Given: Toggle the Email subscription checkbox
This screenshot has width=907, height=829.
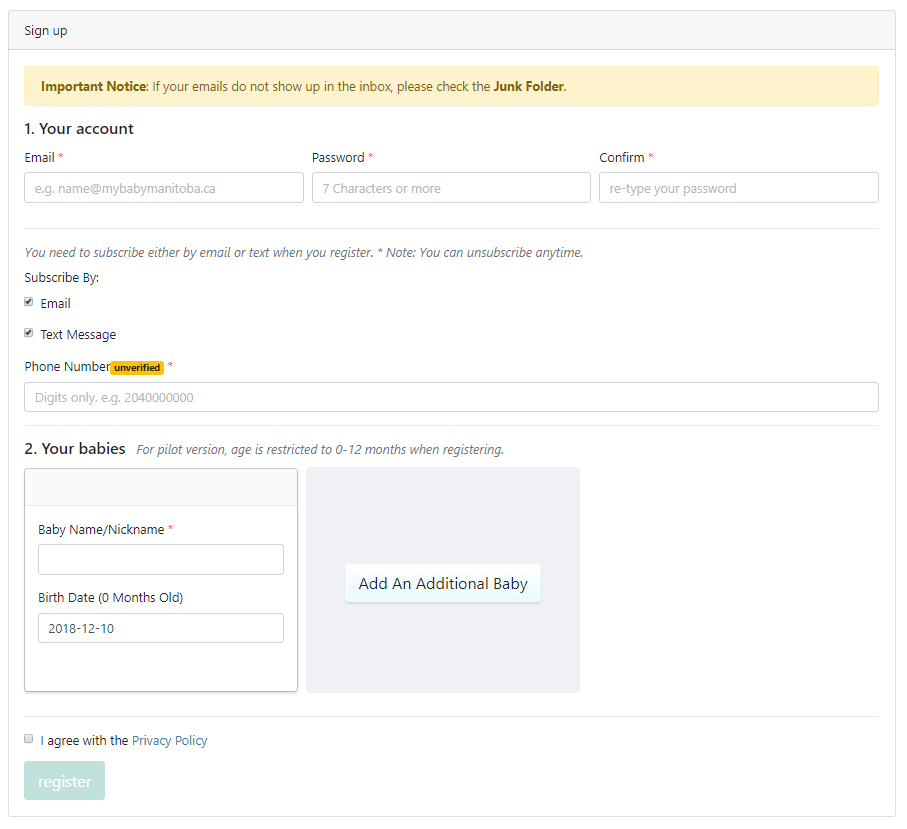Looking at the screenshot, I should [x=29, y=302].
